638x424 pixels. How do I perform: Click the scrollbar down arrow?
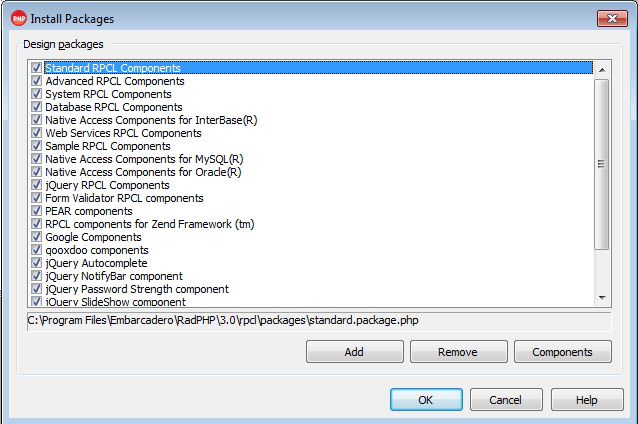point(602,298)
